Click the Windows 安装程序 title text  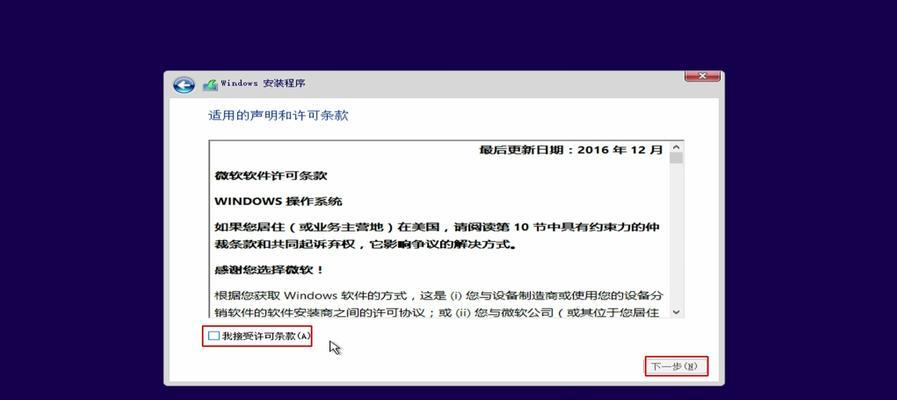coord(263,84)
